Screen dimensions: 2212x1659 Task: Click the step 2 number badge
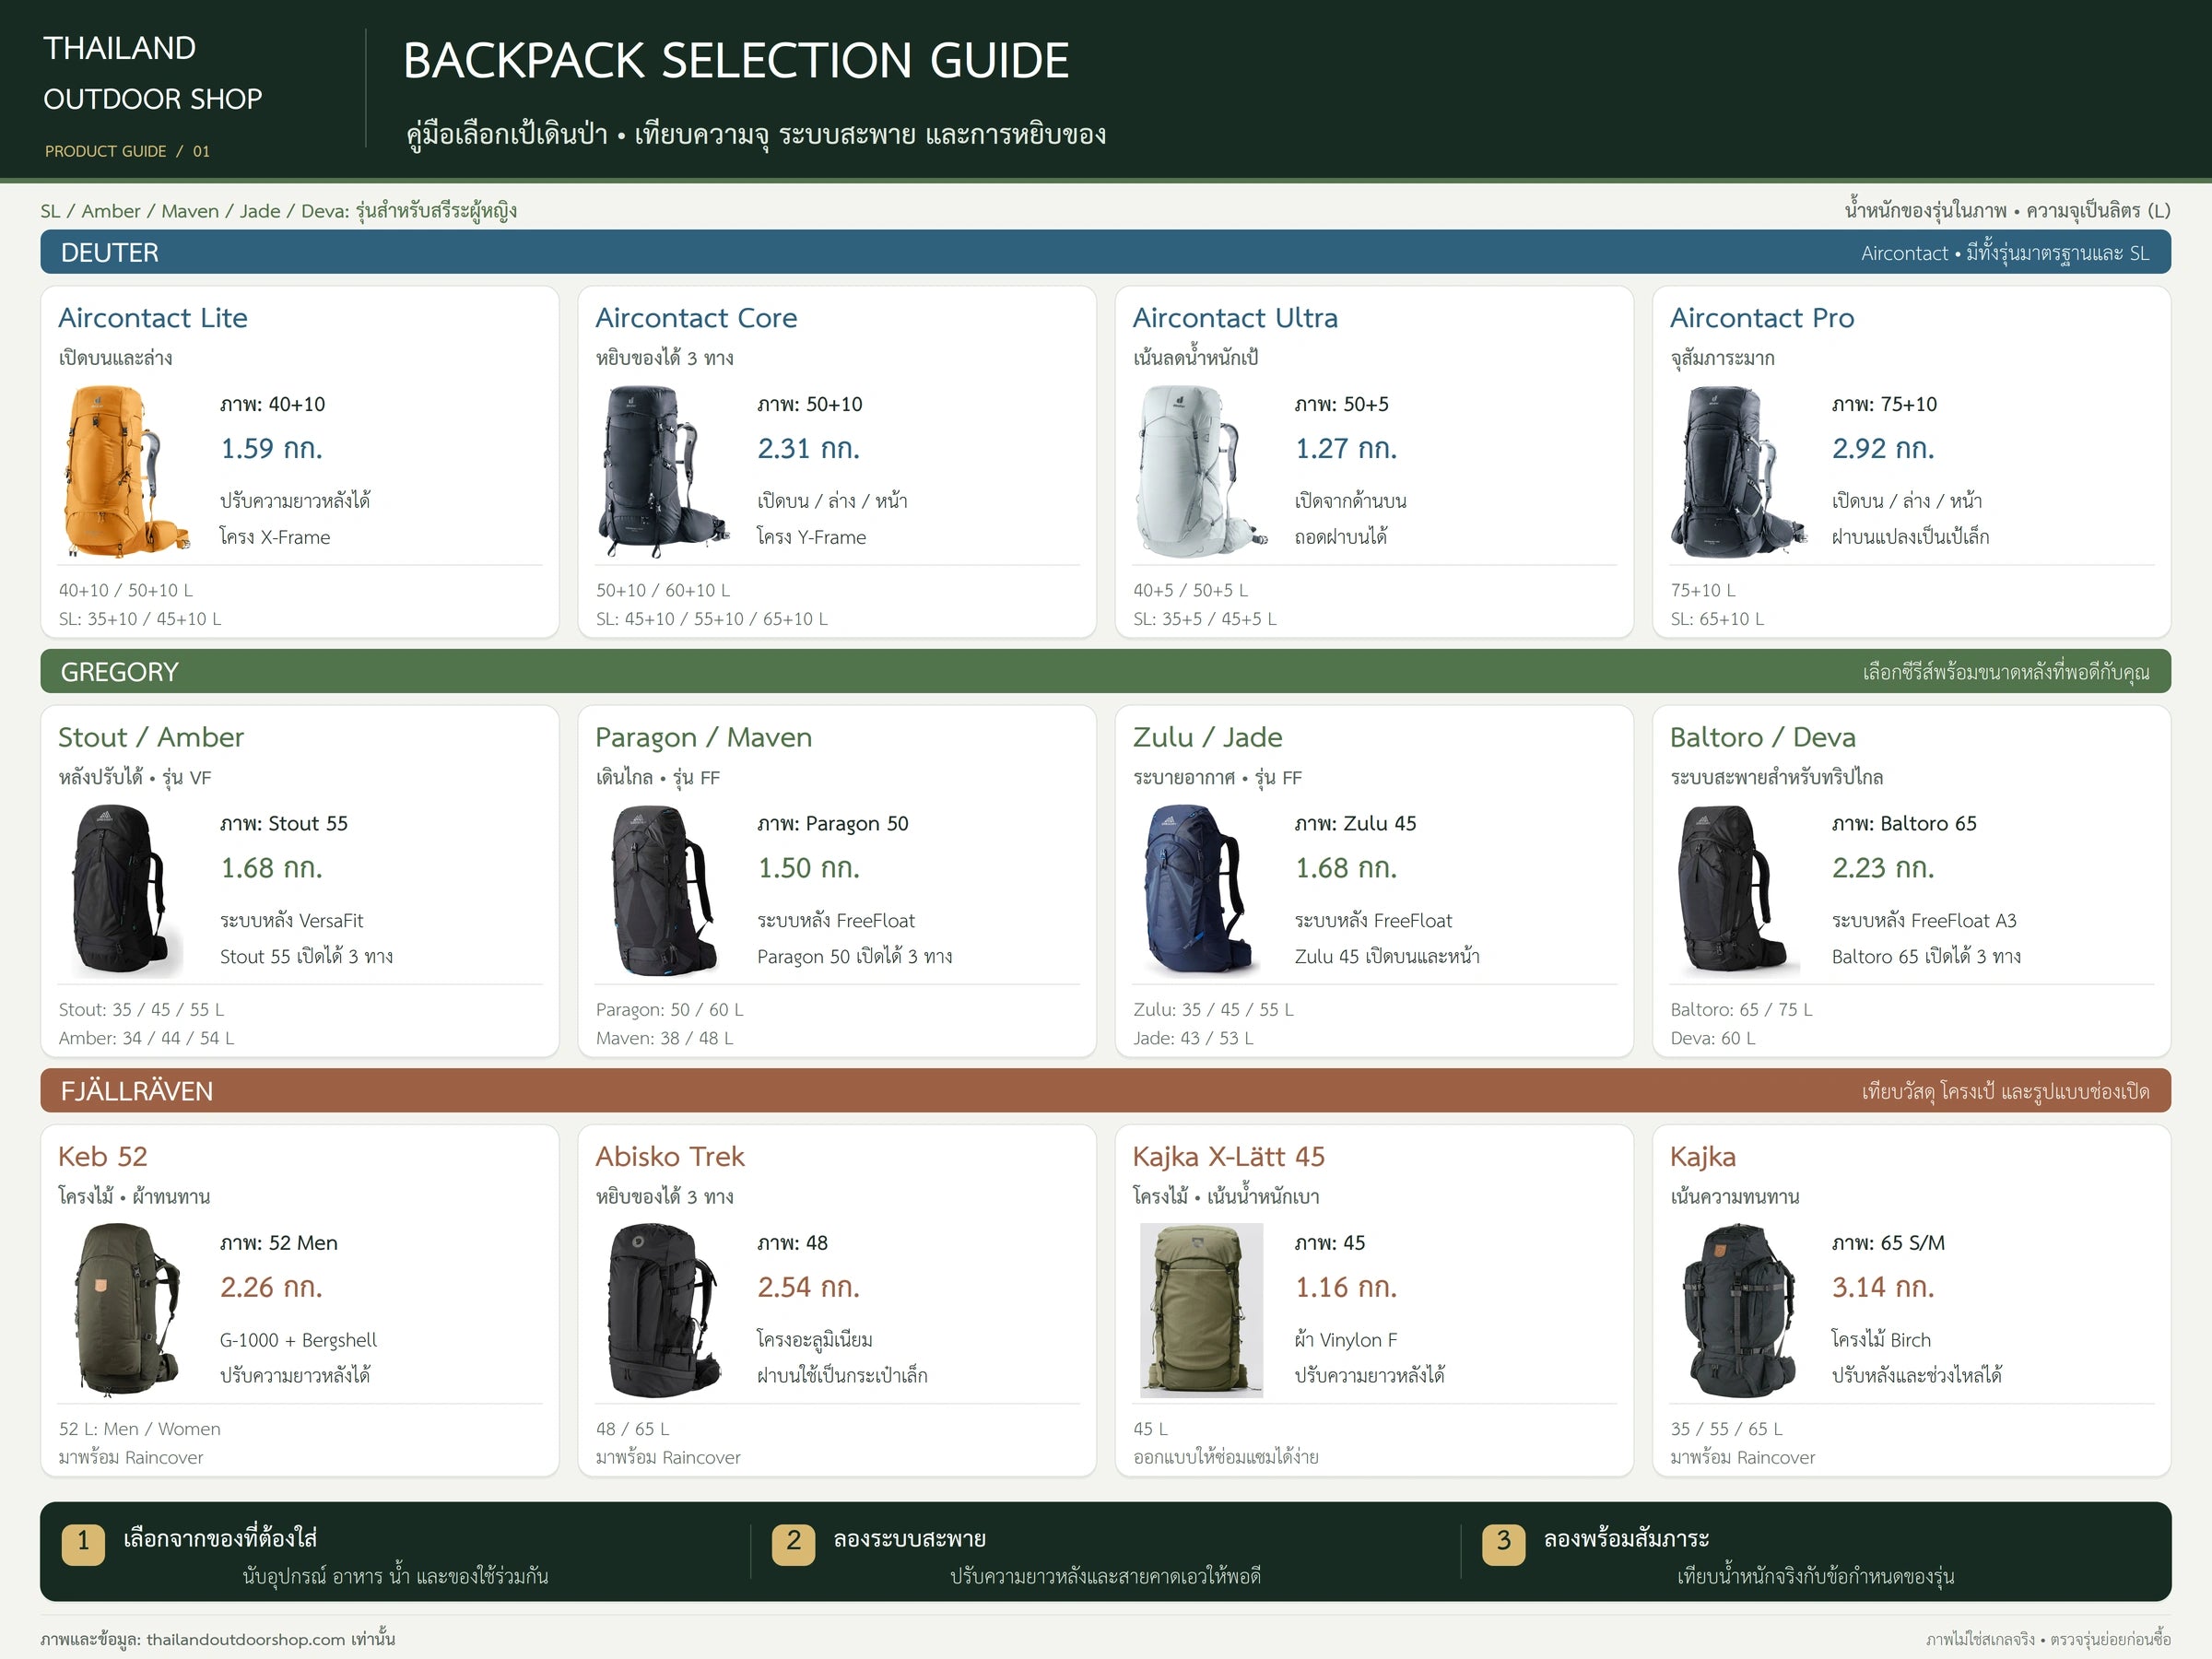[793, 1543]
